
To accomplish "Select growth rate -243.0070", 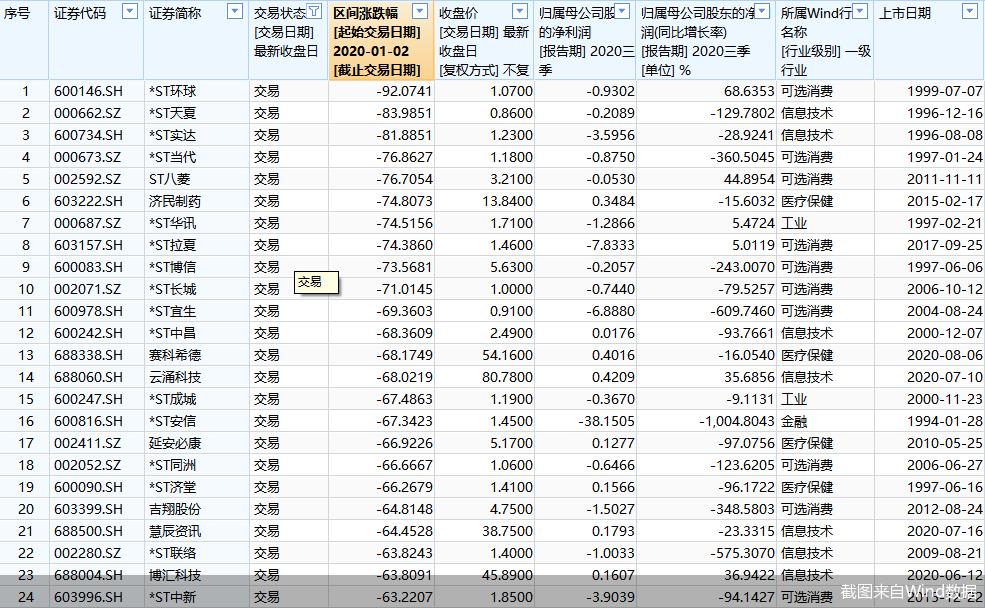I will (x=743, y=267).
